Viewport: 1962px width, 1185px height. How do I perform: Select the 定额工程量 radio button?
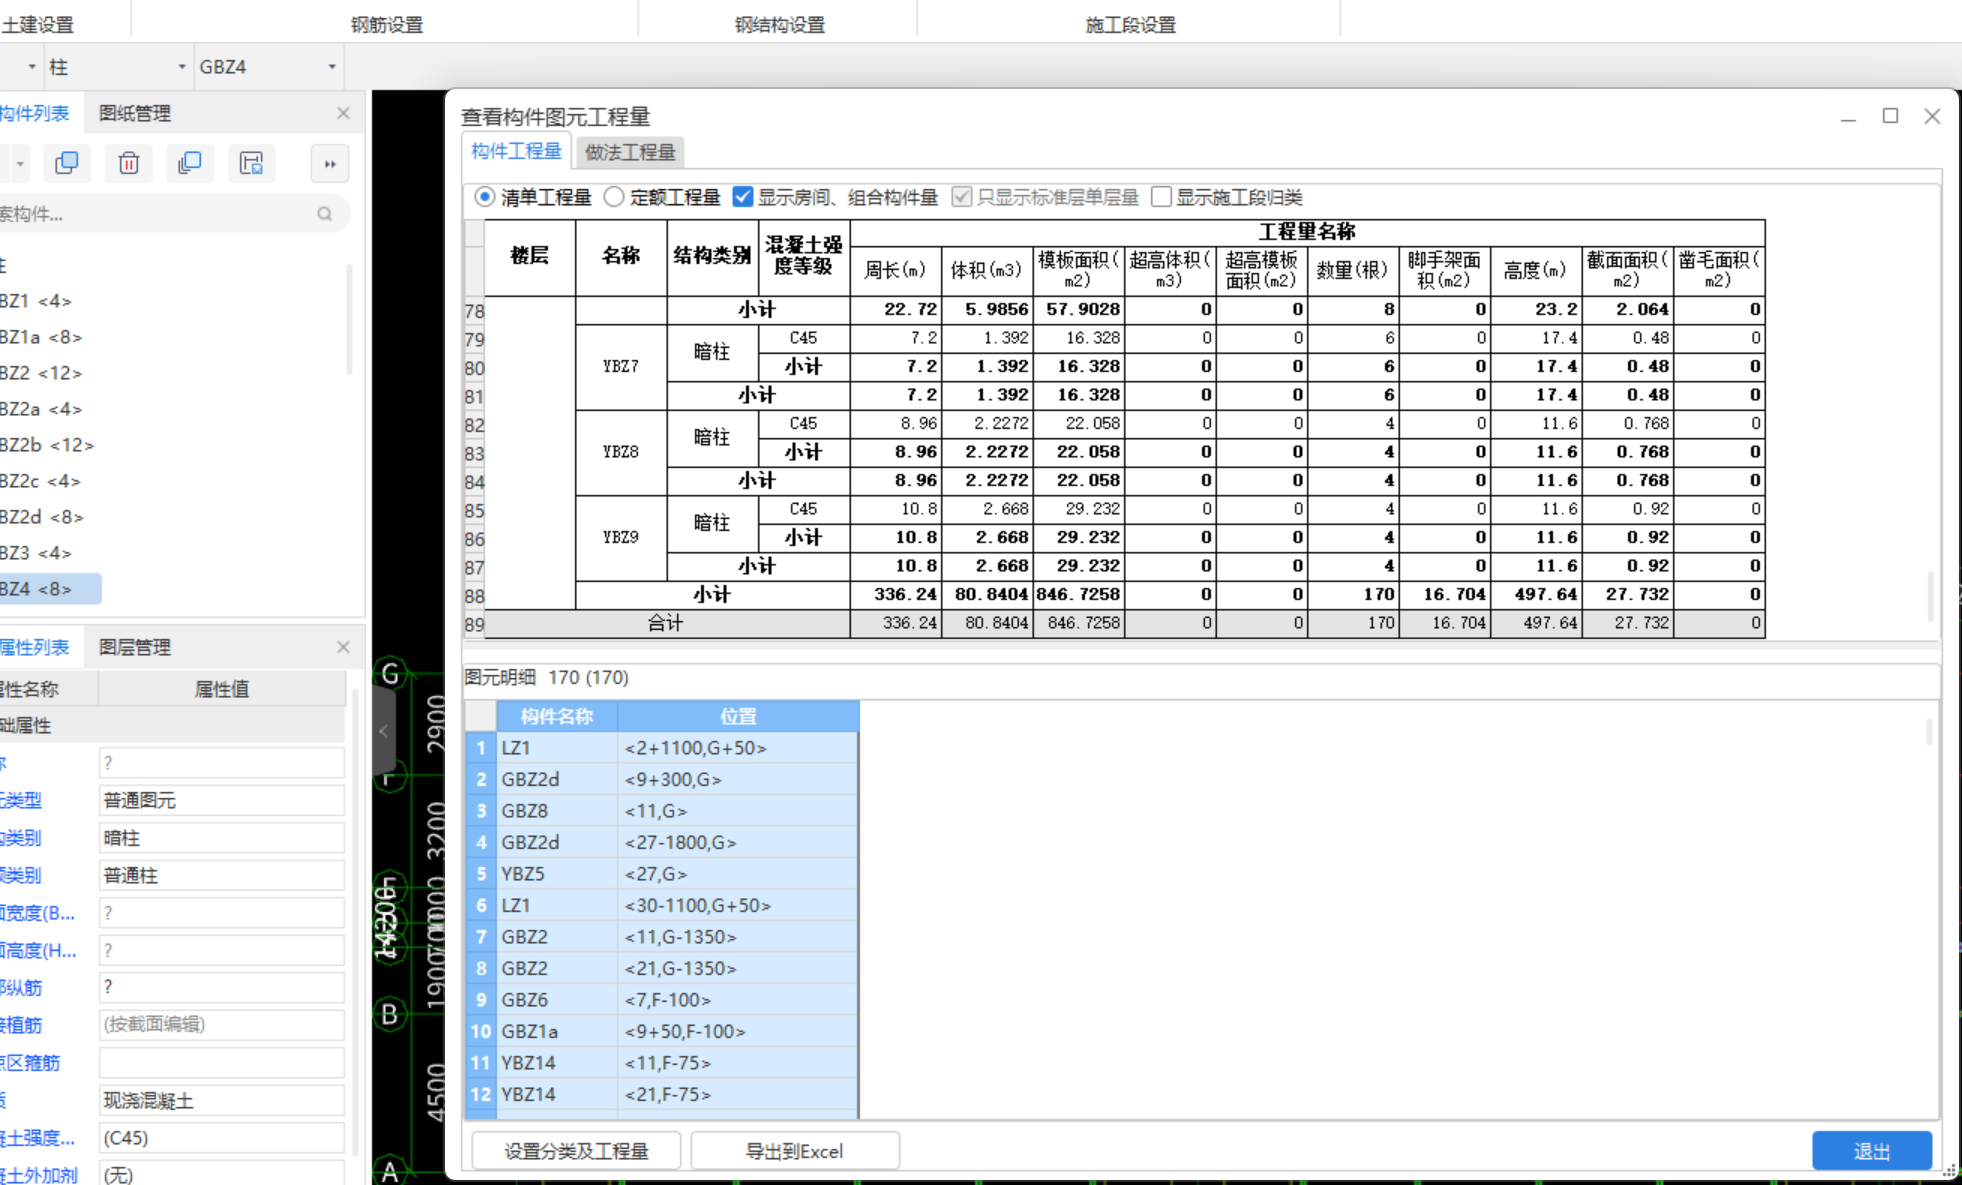coord(613,197)
